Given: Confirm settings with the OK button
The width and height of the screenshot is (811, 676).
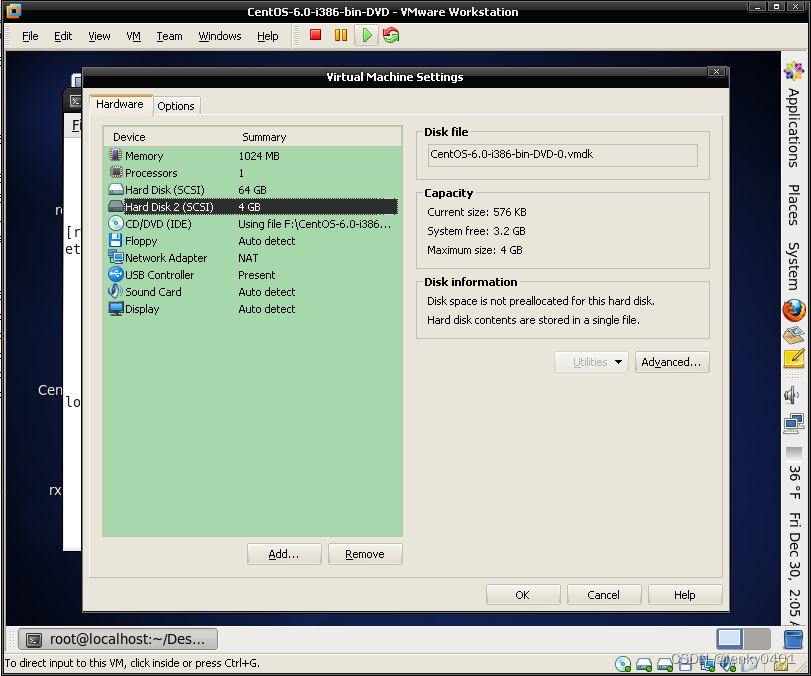Looking at the screenshot, I should pos(523,595).
